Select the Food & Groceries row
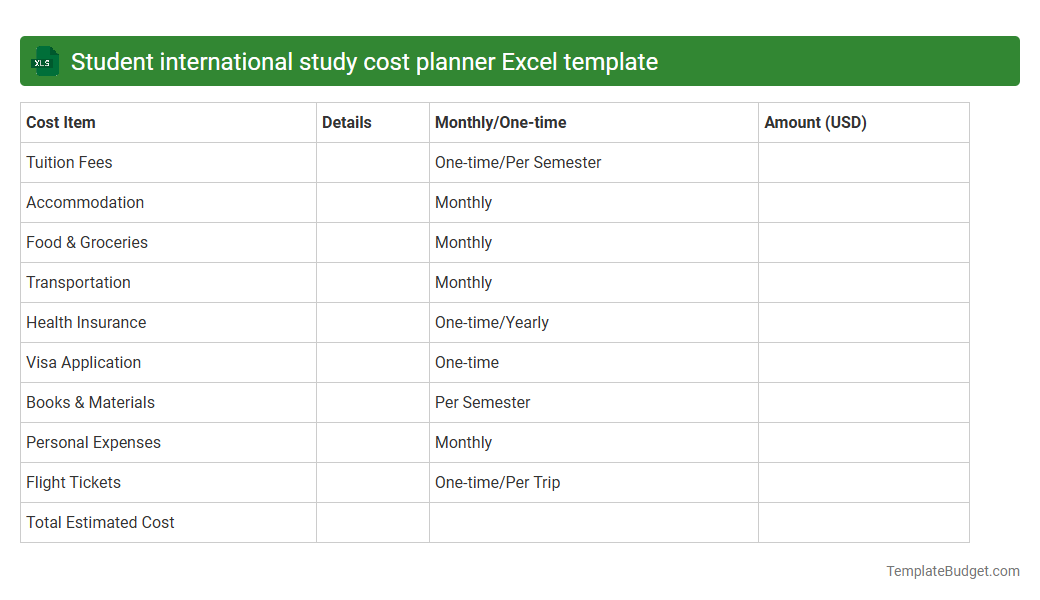This screenshot has width=1040, height=600. [86, 242]
